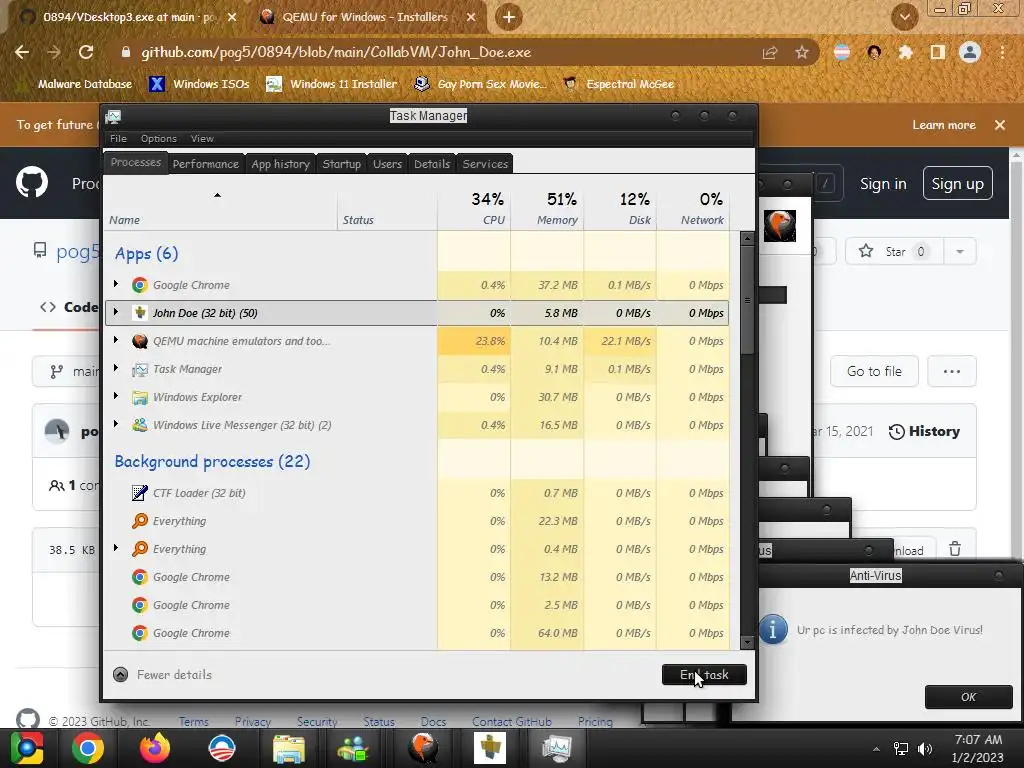Expand the Task Manager process row
This screenshot has width=1024, height=768.
(116, 368)
